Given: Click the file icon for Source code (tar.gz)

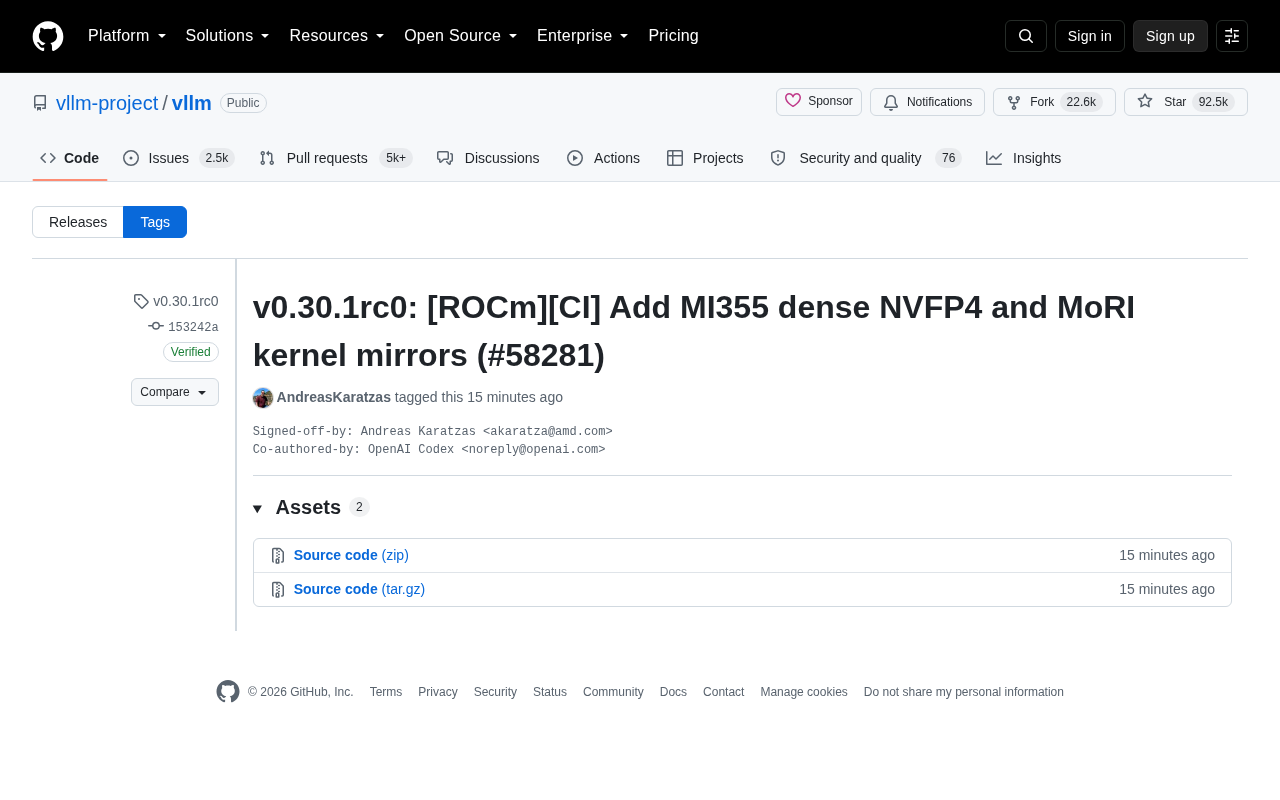Looking at the screenshot, I should tap(278, 590).
